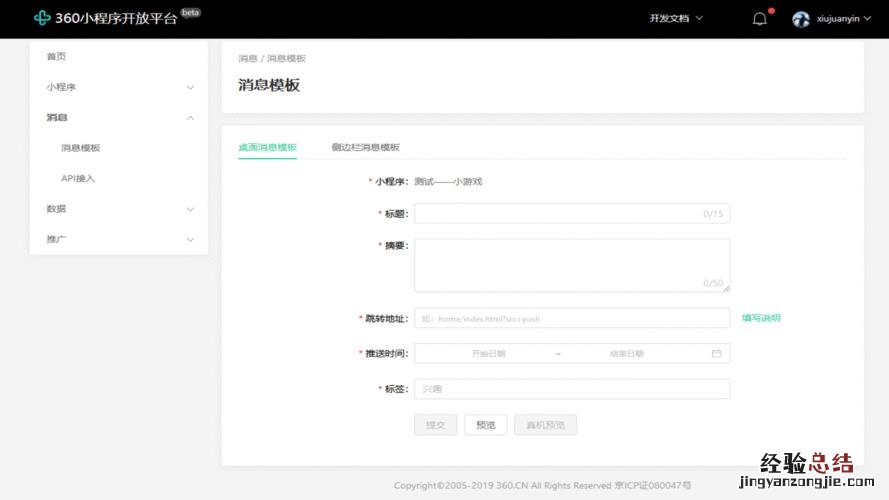This screenshot has height=500, width=889.
Task: Click the user avatar picture
Action: [801, 18]
